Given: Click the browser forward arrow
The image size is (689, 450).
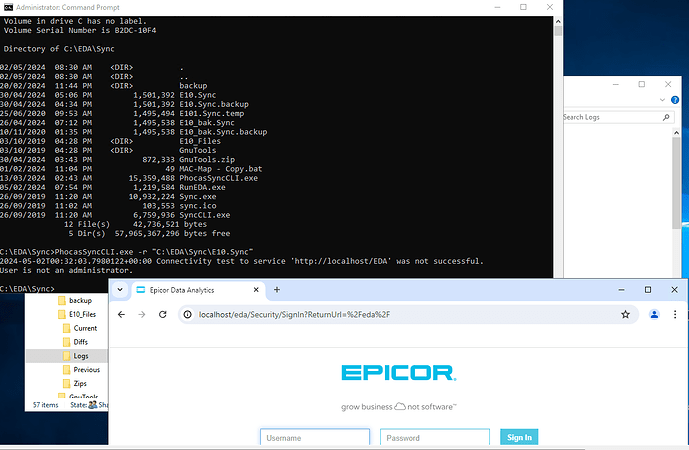Looking at the screenshot, I should (x=141, y=315).
